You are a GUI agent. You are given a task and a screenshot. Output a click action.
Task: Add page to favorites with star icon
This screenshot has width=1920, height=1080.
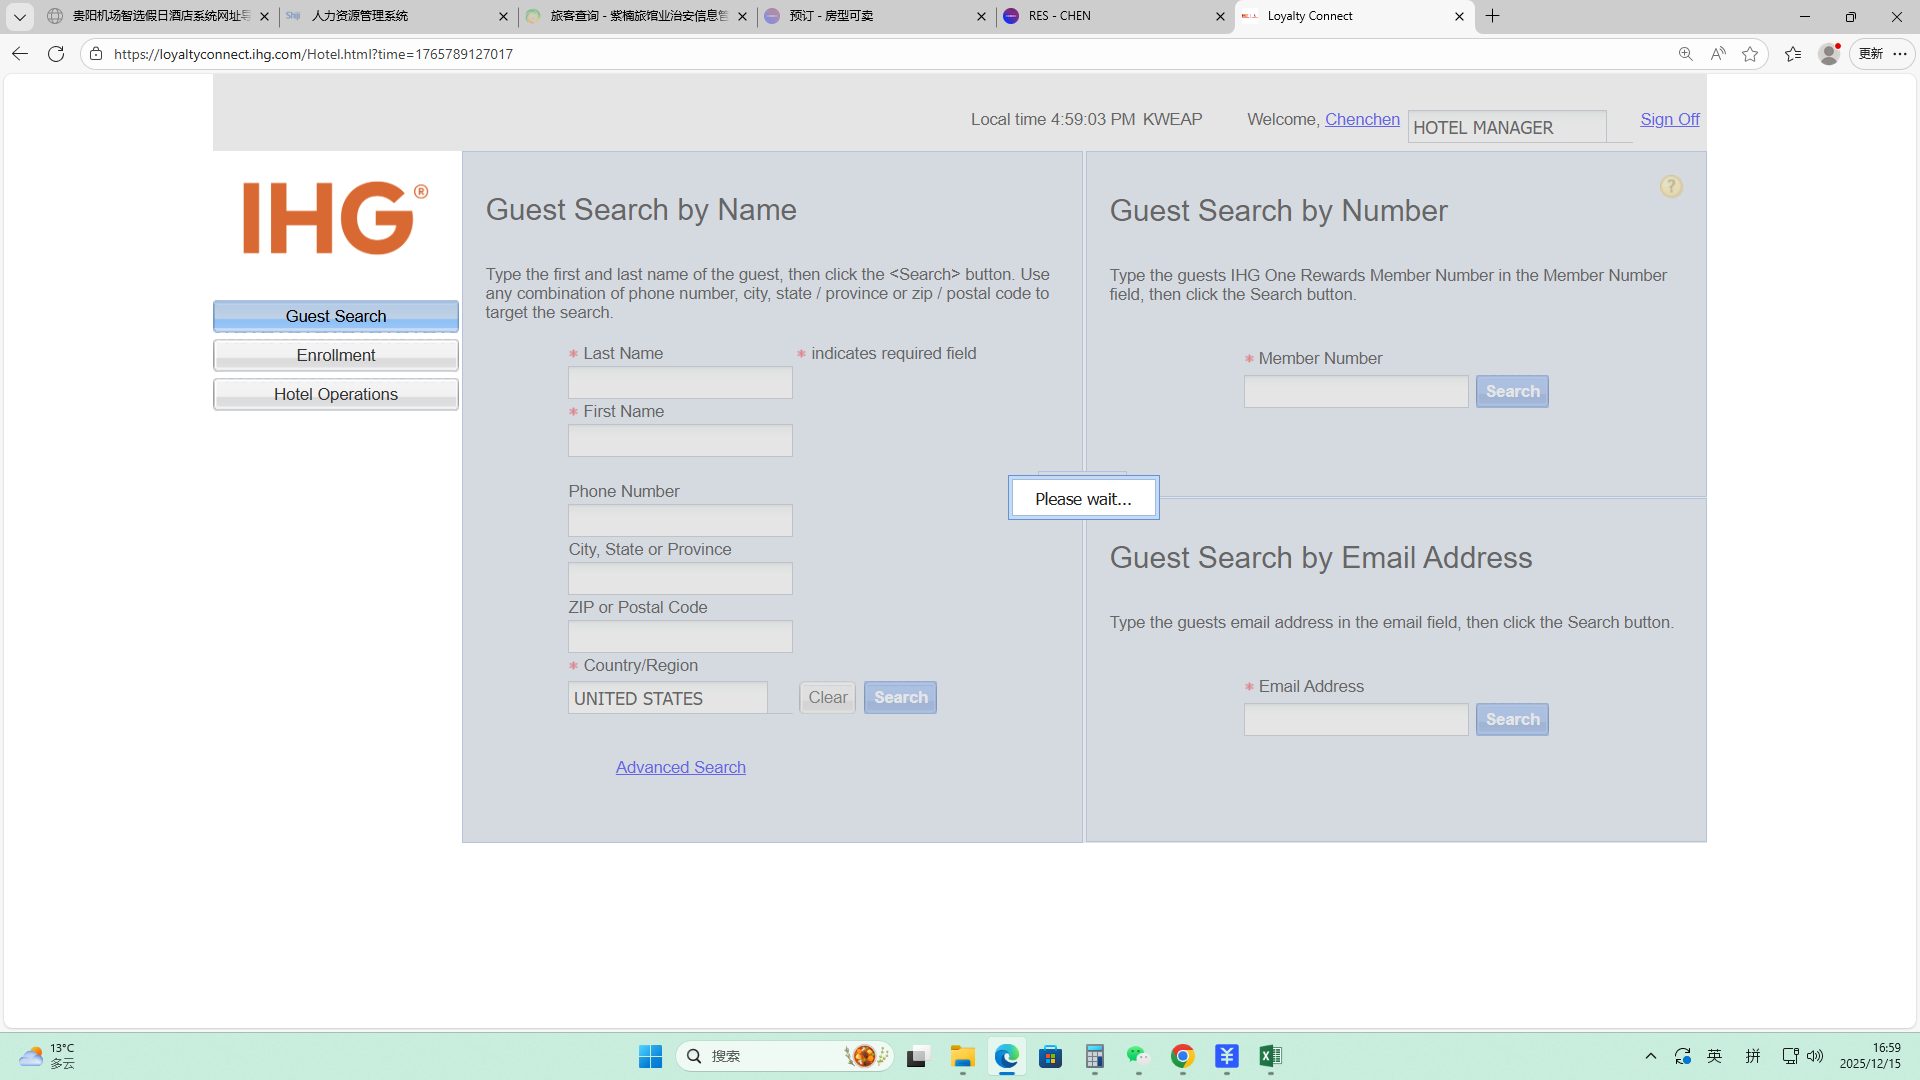pyautogui.click(x=1750, y=54)
